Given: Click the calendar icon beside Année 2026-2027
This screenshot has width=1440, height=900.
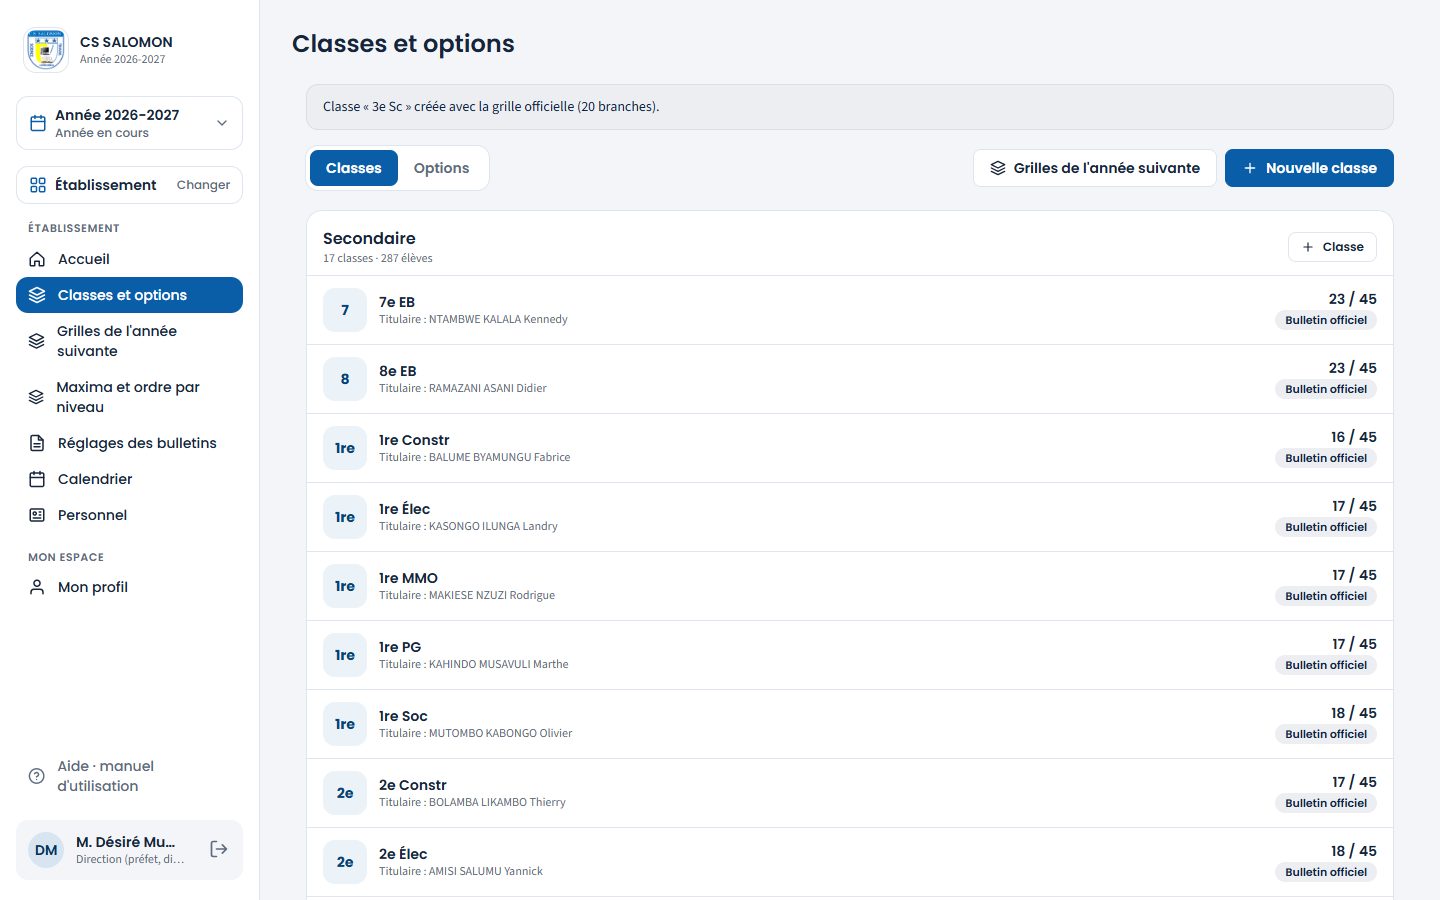Looking at the screenshot, I should pyautogui.click(x=38, y=123).
